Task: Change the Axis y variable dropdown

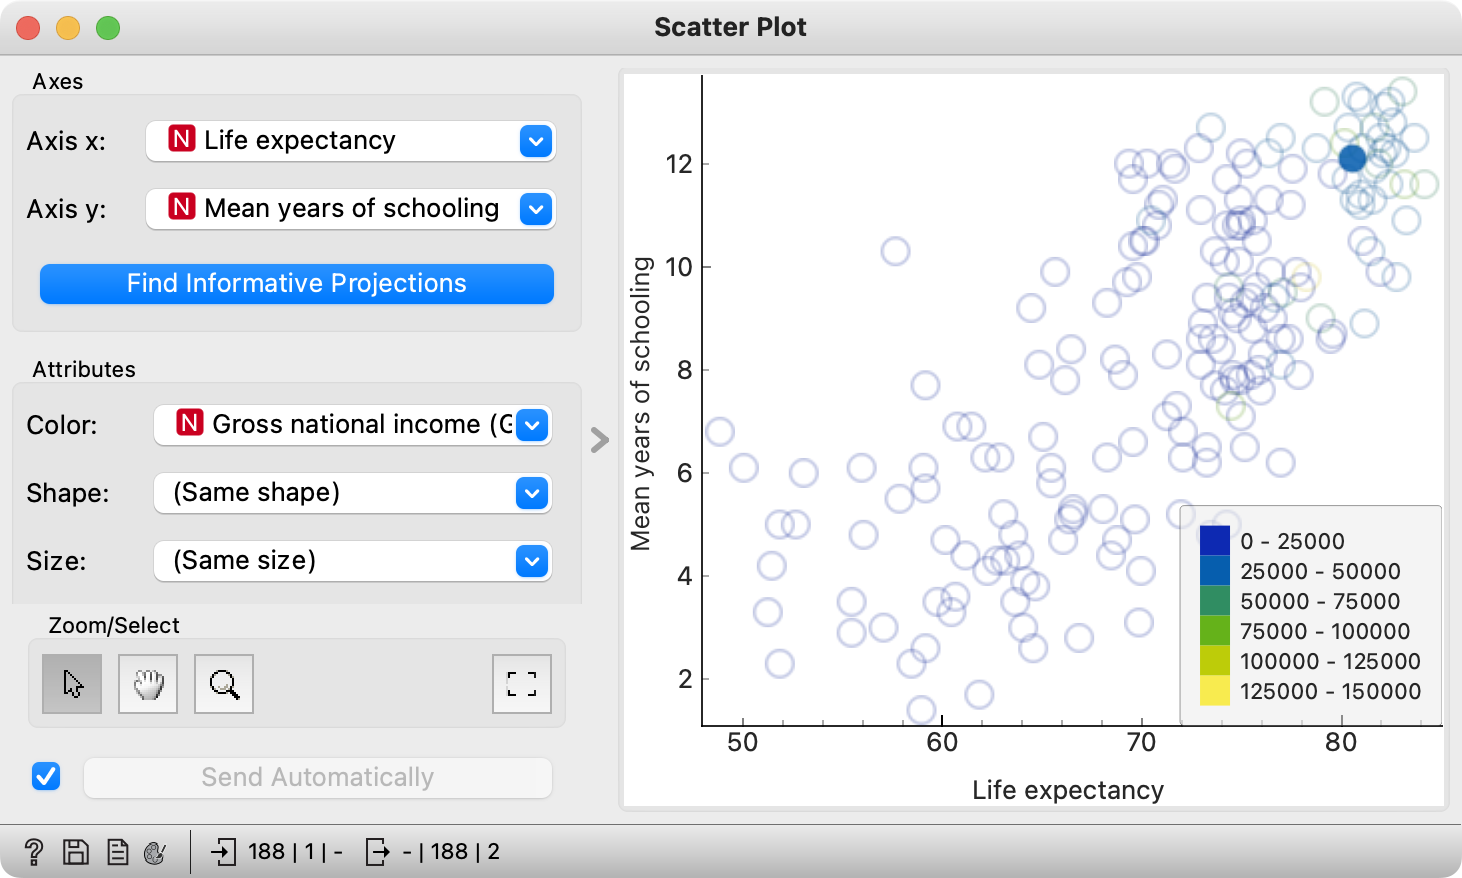Action: point(535,209)
